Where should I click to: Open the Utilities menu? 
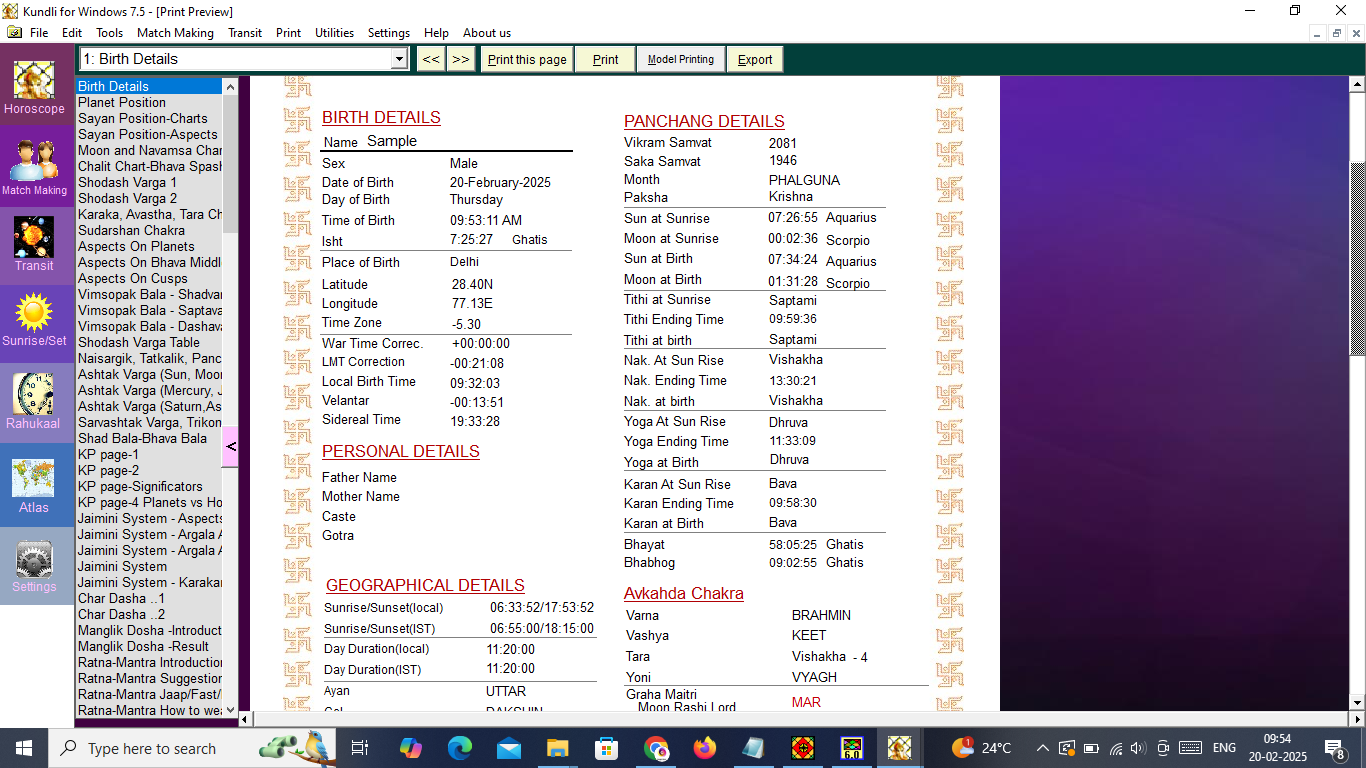(334, 33)
